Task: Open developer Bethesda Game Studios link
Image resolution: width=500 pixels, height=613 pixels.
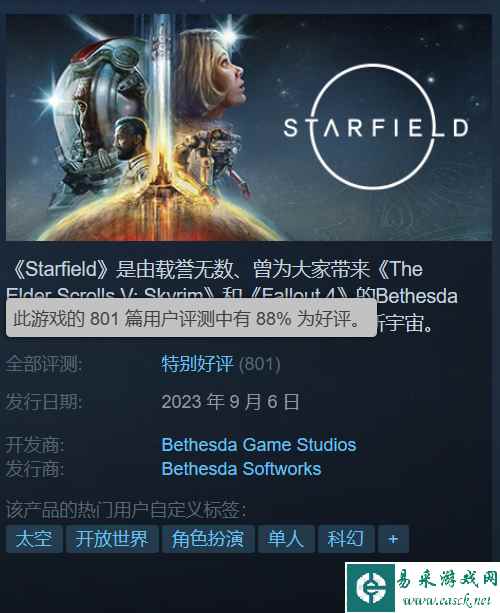Action: [x=259, y=445]
